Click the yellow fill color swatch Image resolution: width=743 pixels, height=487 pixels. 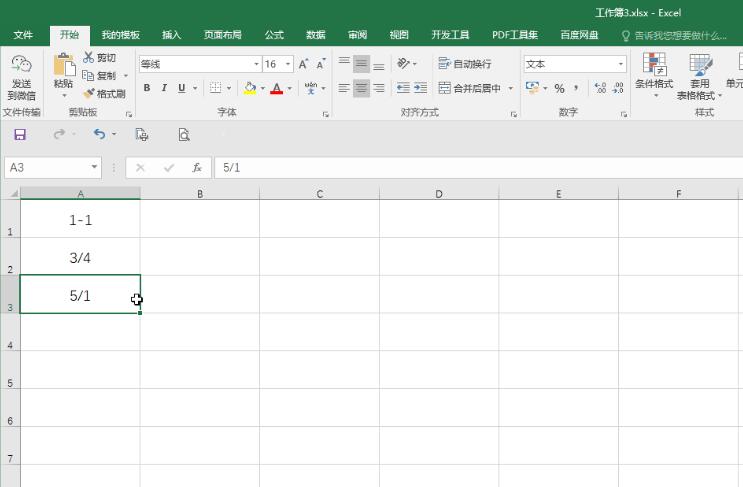click(250, 88)
